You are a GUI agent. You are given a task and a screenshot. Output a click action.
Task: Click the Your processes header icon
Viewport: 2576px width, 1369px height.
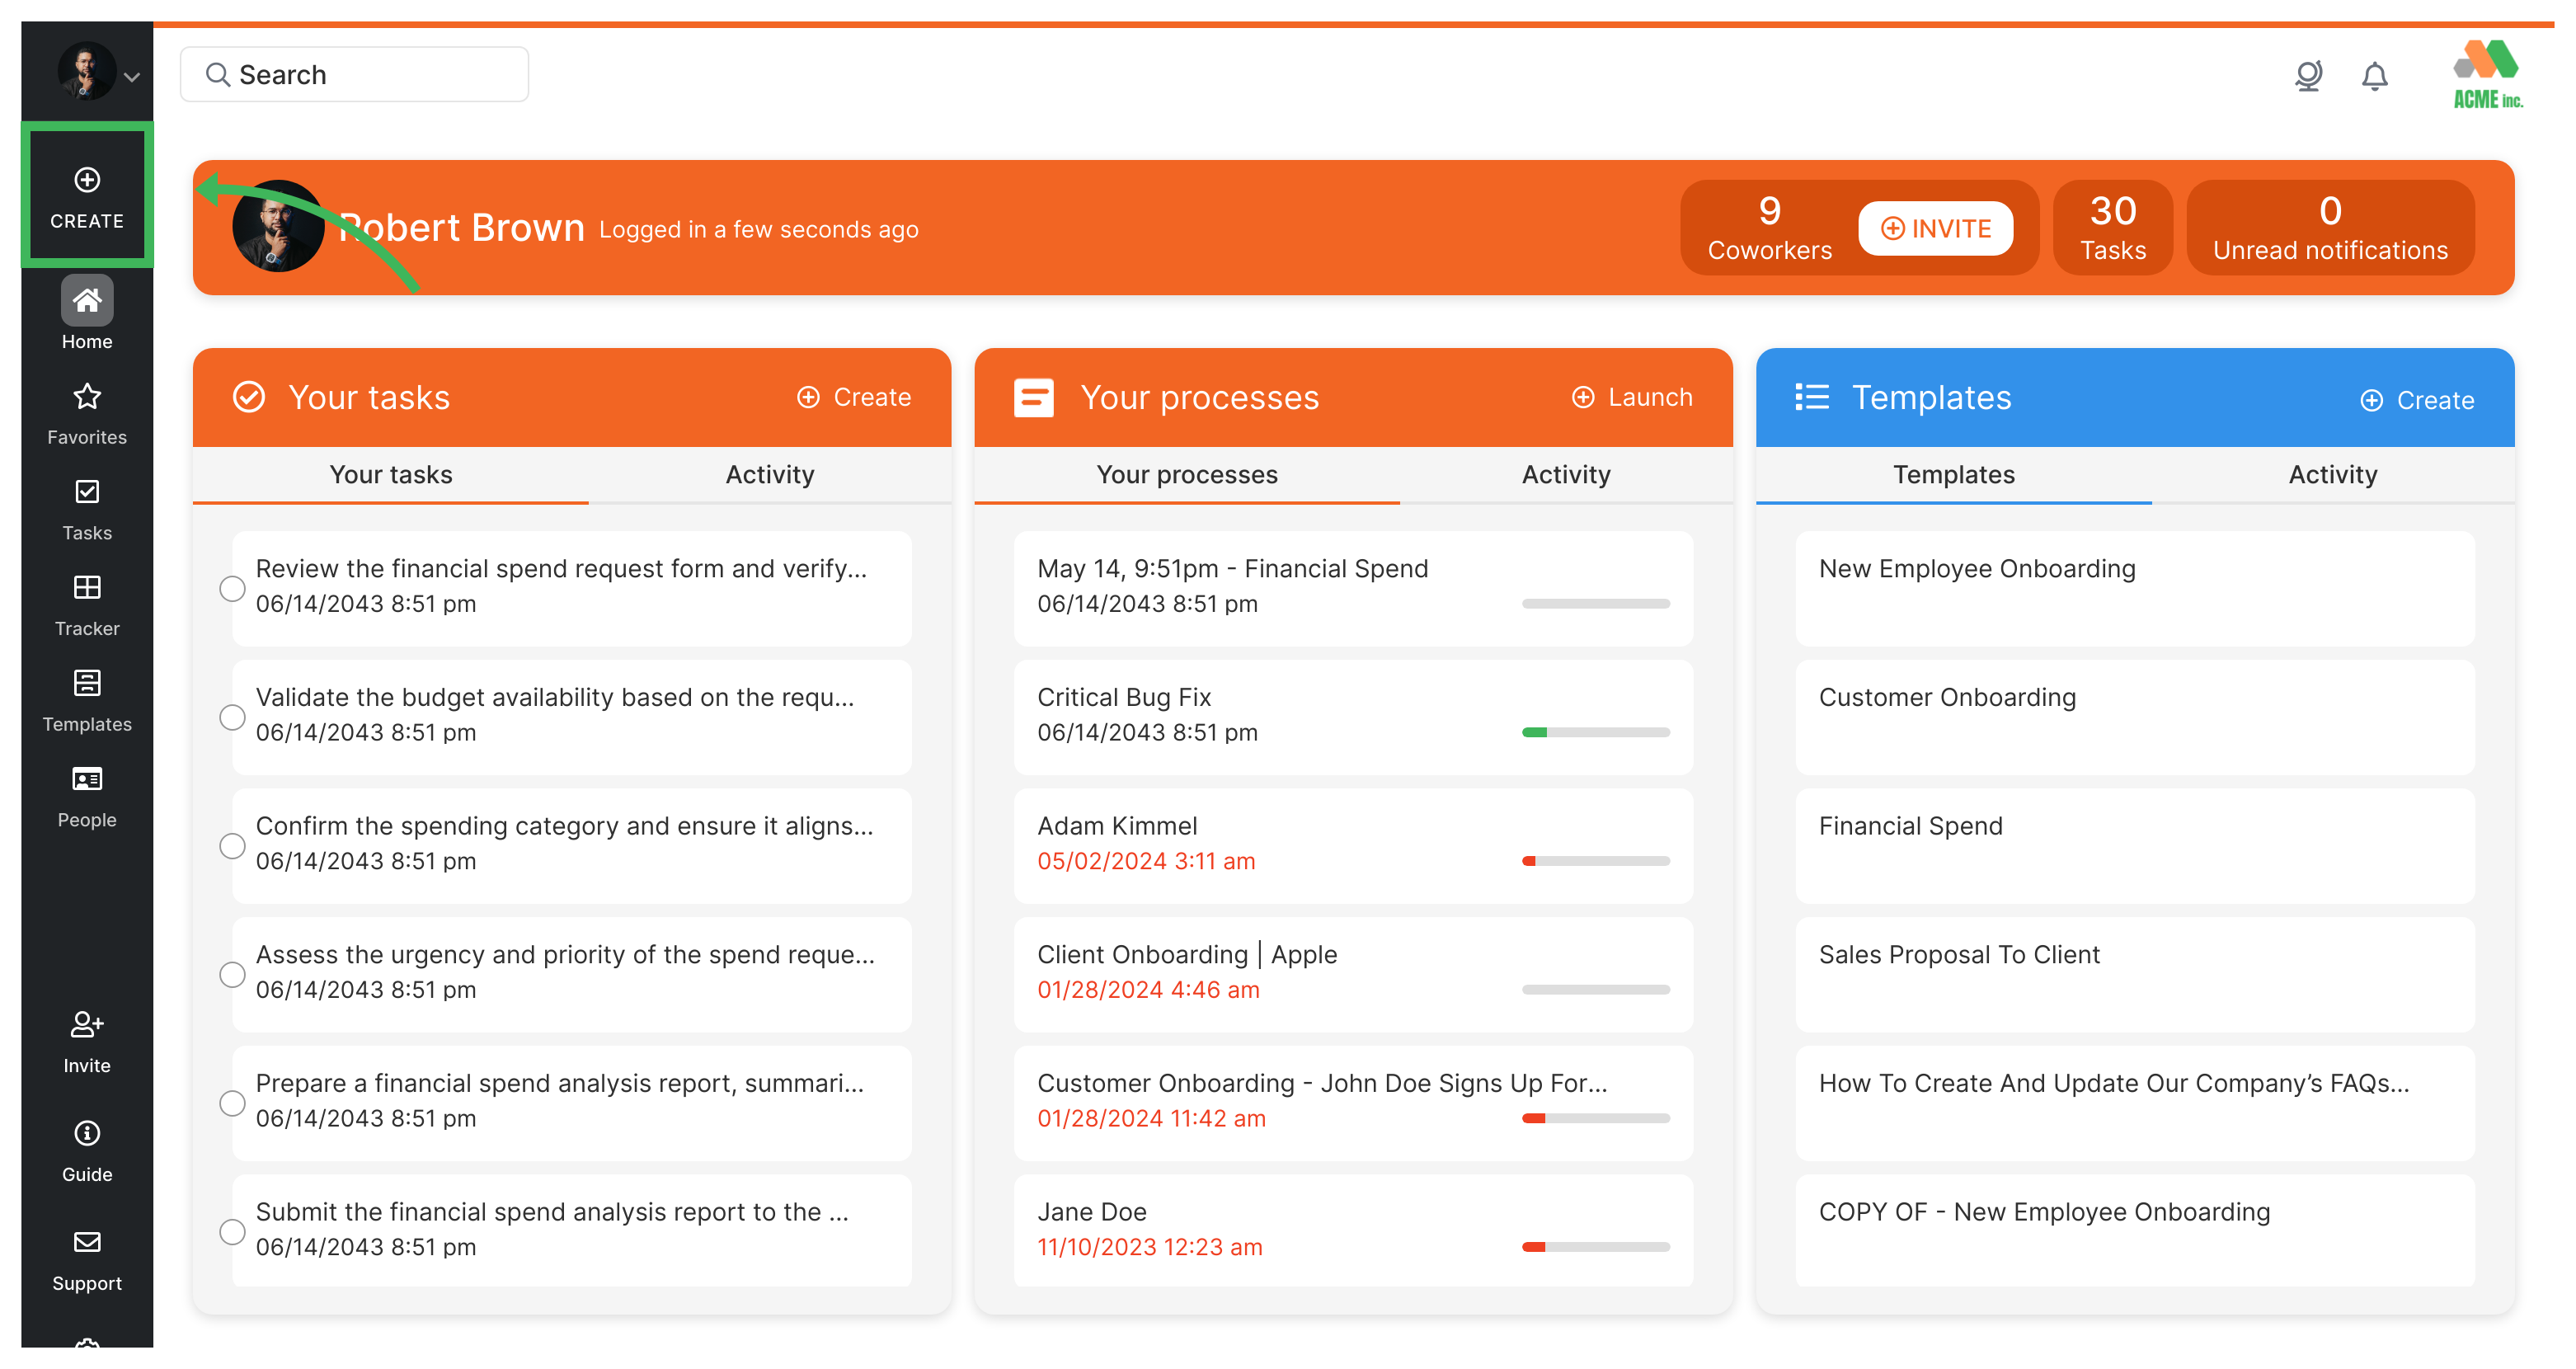click(x=1033, y=397)
